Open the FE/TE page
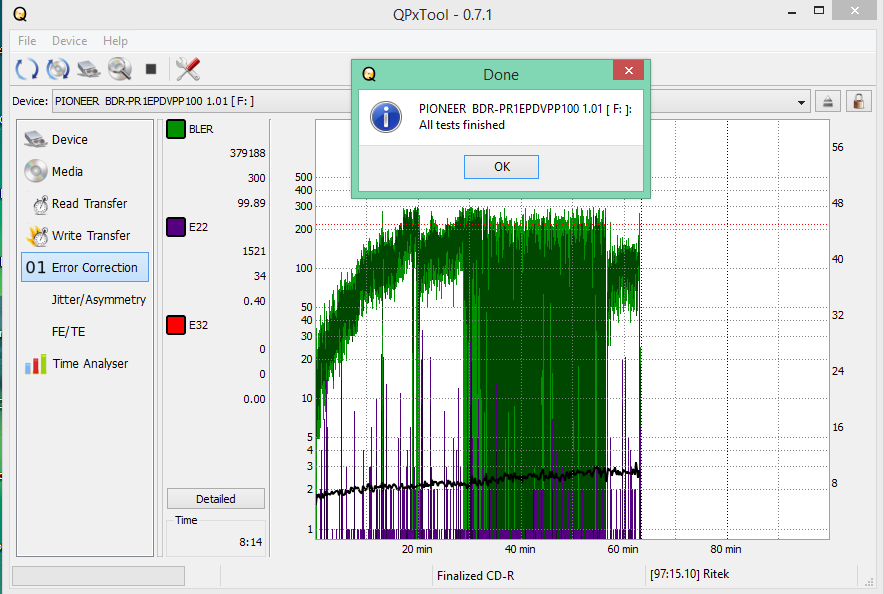884x594 pixels. pos(85,331)
